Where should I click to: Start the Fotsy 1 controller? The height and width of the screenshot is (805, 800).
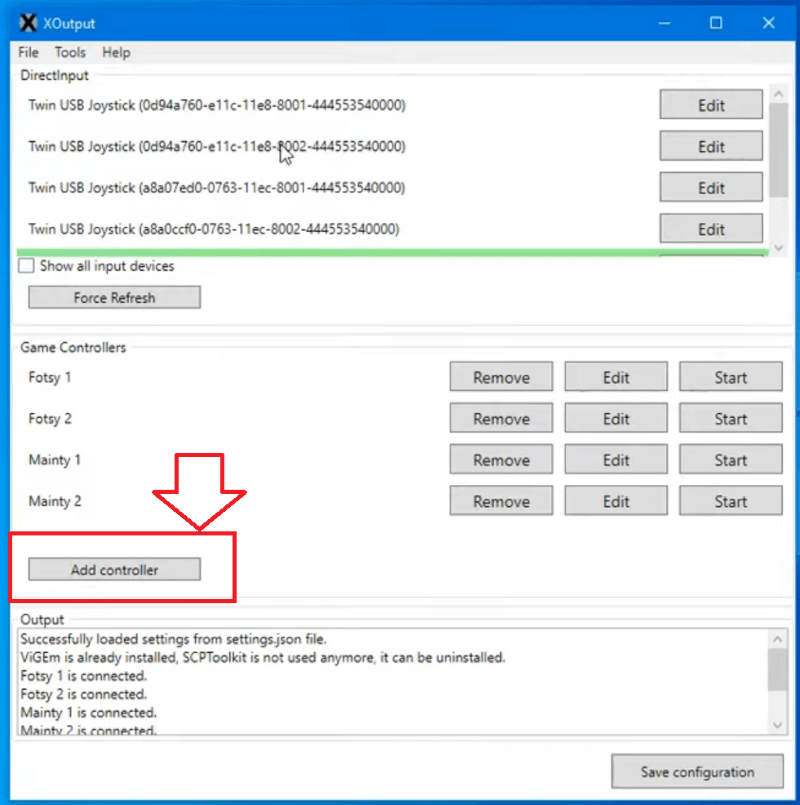(731, 377)
